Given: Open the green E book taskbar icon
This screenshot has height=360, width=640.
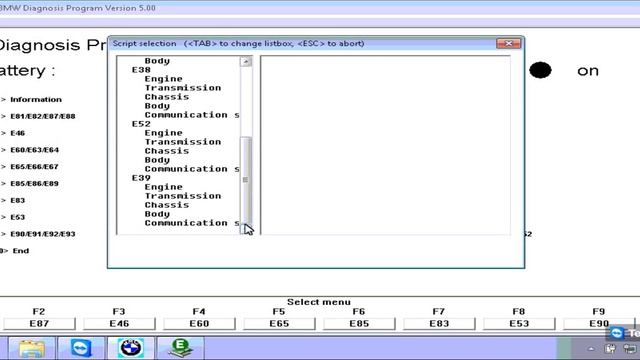Looking at the screenshot, I should click(180, 348).
